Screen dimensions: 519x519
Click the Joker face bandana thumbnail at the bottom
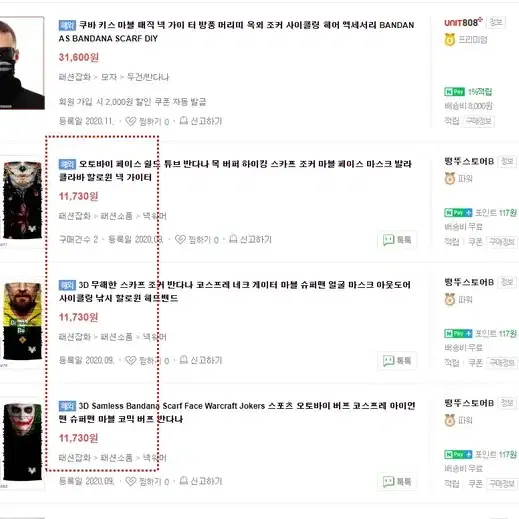[x=23, y=442]
